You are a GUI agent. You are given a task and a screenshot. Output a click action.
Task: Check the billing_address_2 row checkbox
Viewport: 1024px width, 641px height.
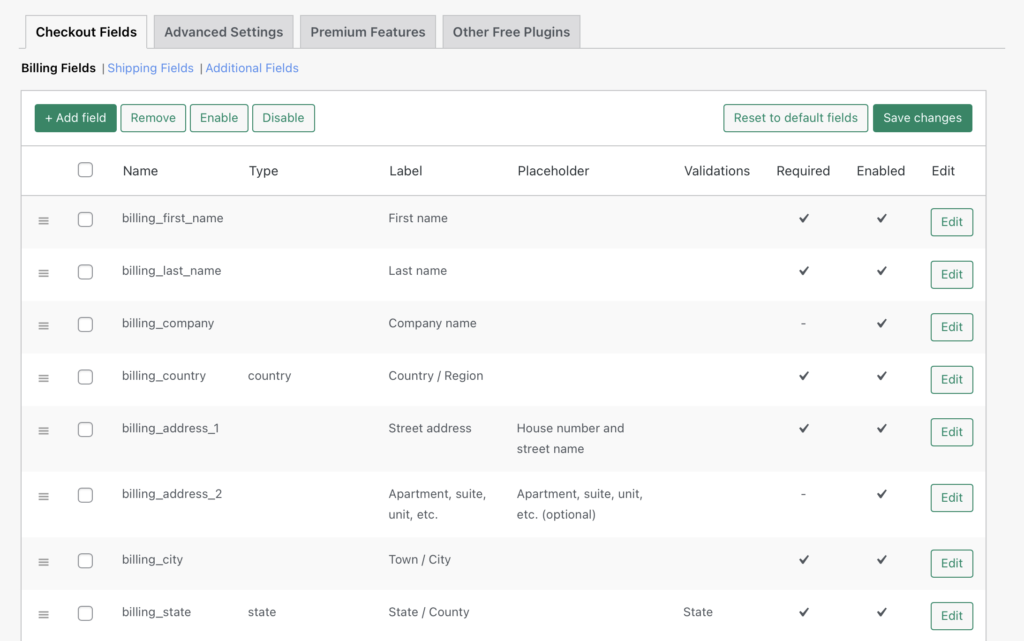coord(85,495)
